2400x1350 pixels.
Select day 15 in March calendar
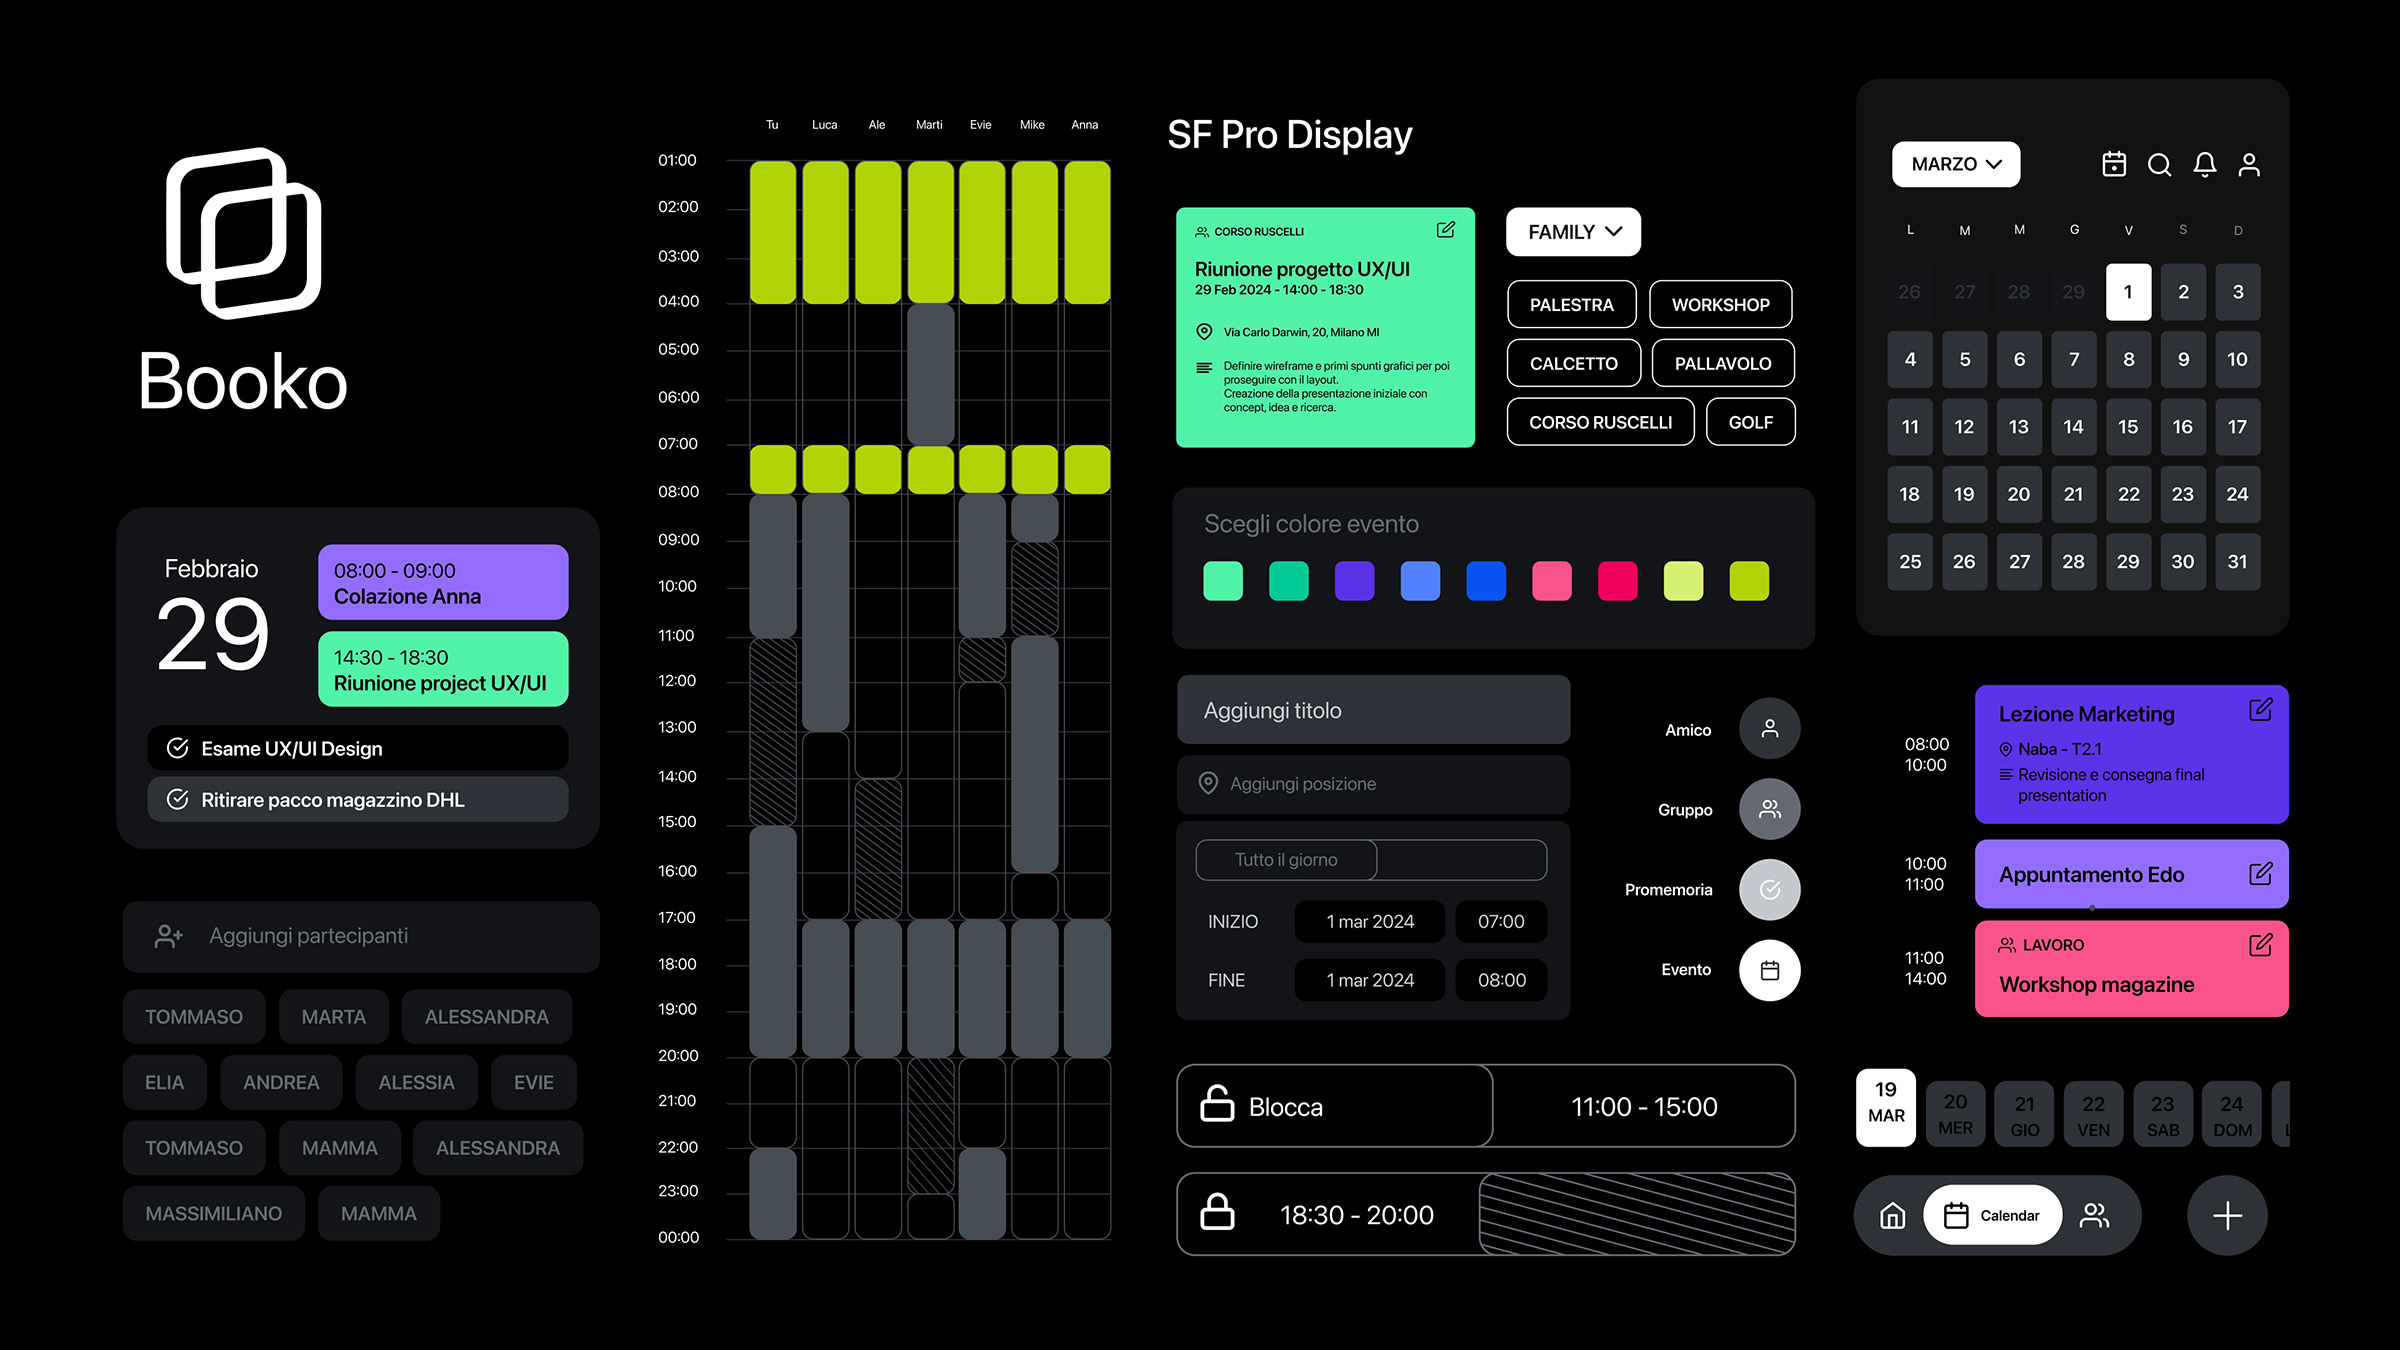(2128, 427)
